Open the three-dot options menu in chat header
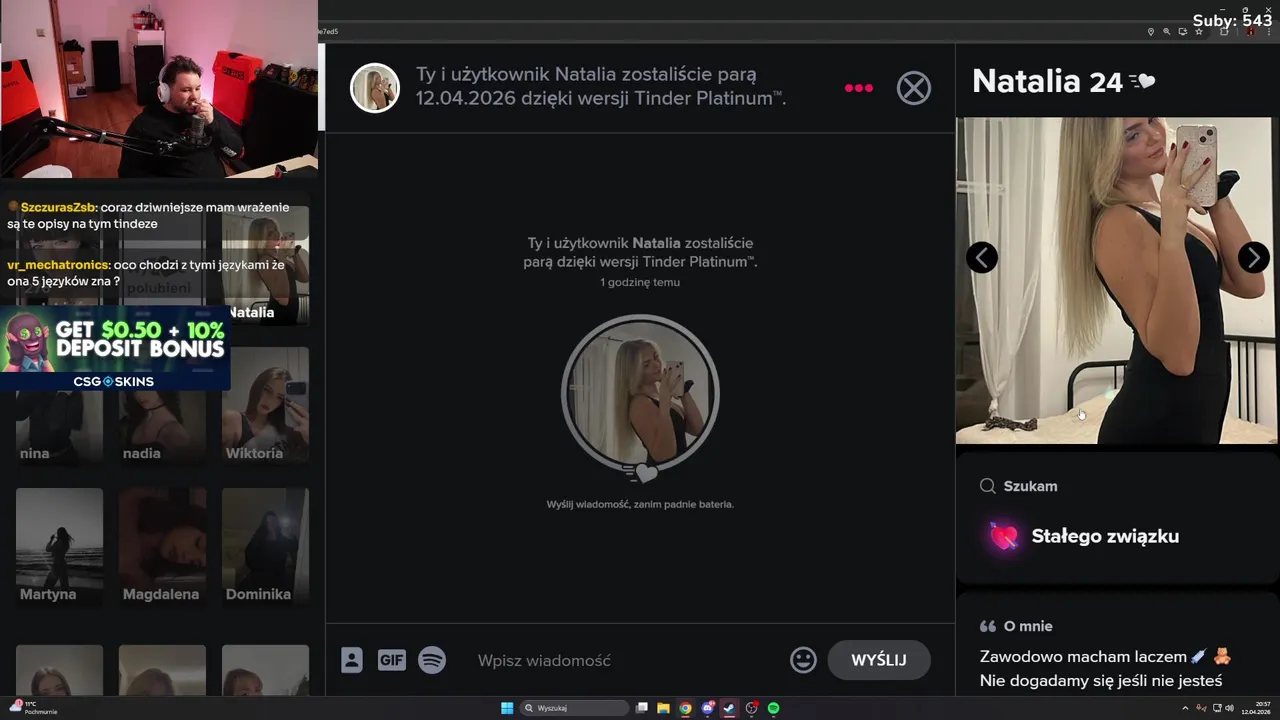1280x720 pixels. 858,88
